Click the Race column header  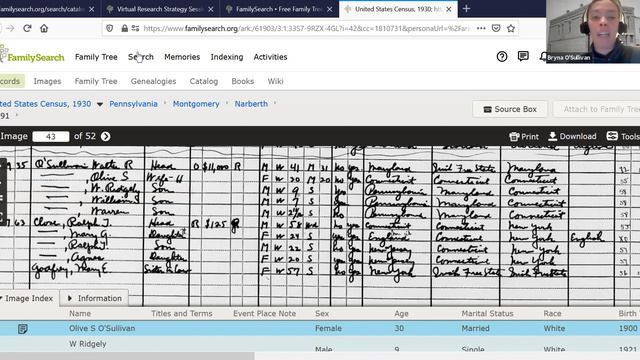coord(552,313)
